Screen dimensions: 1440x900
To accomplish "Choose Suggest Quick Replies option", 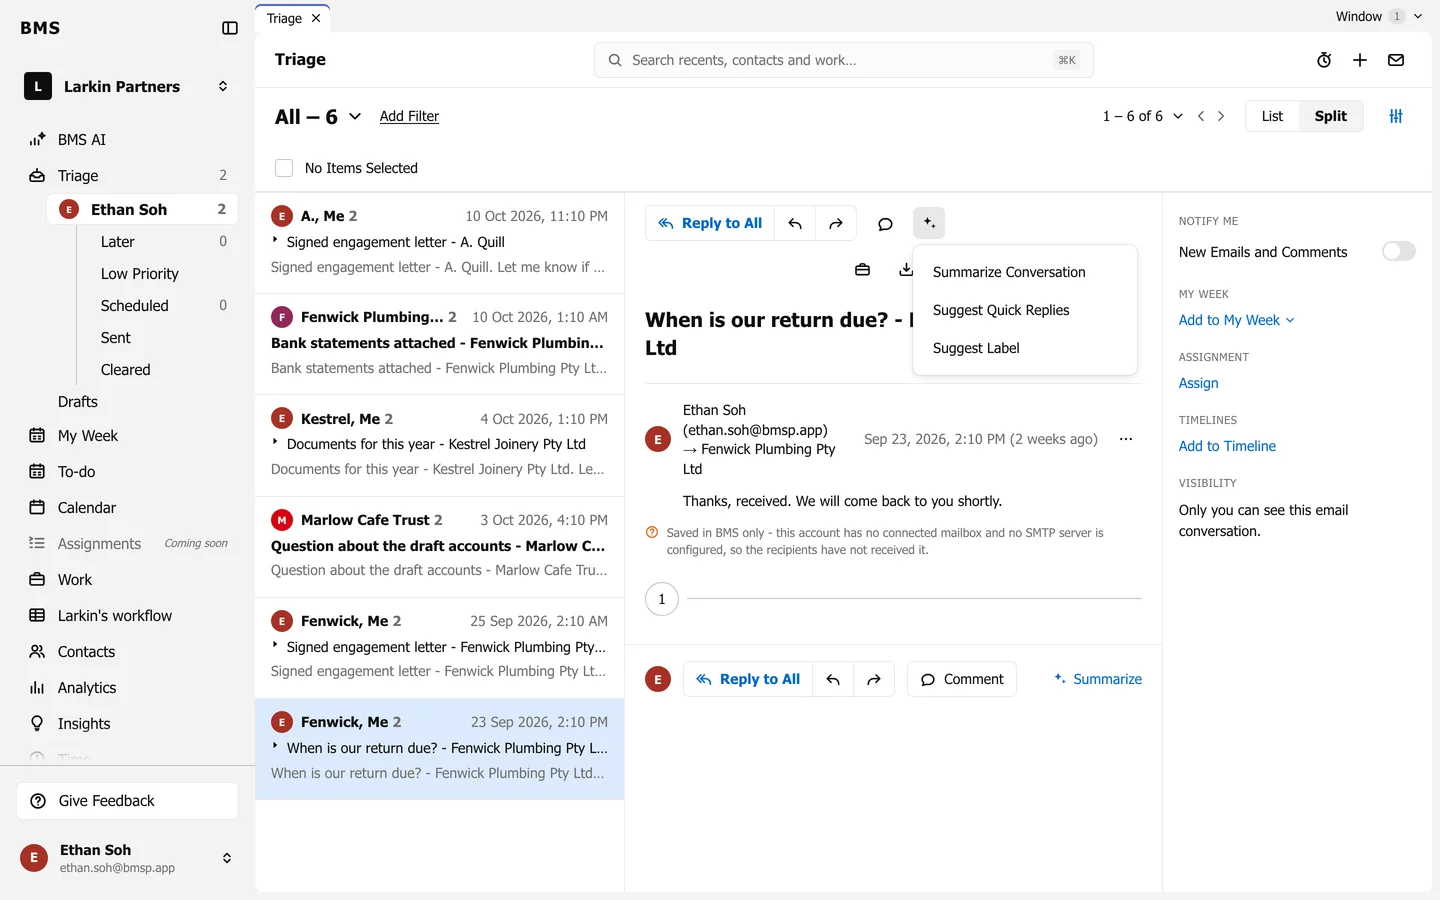I will [x=1025, y=310].
